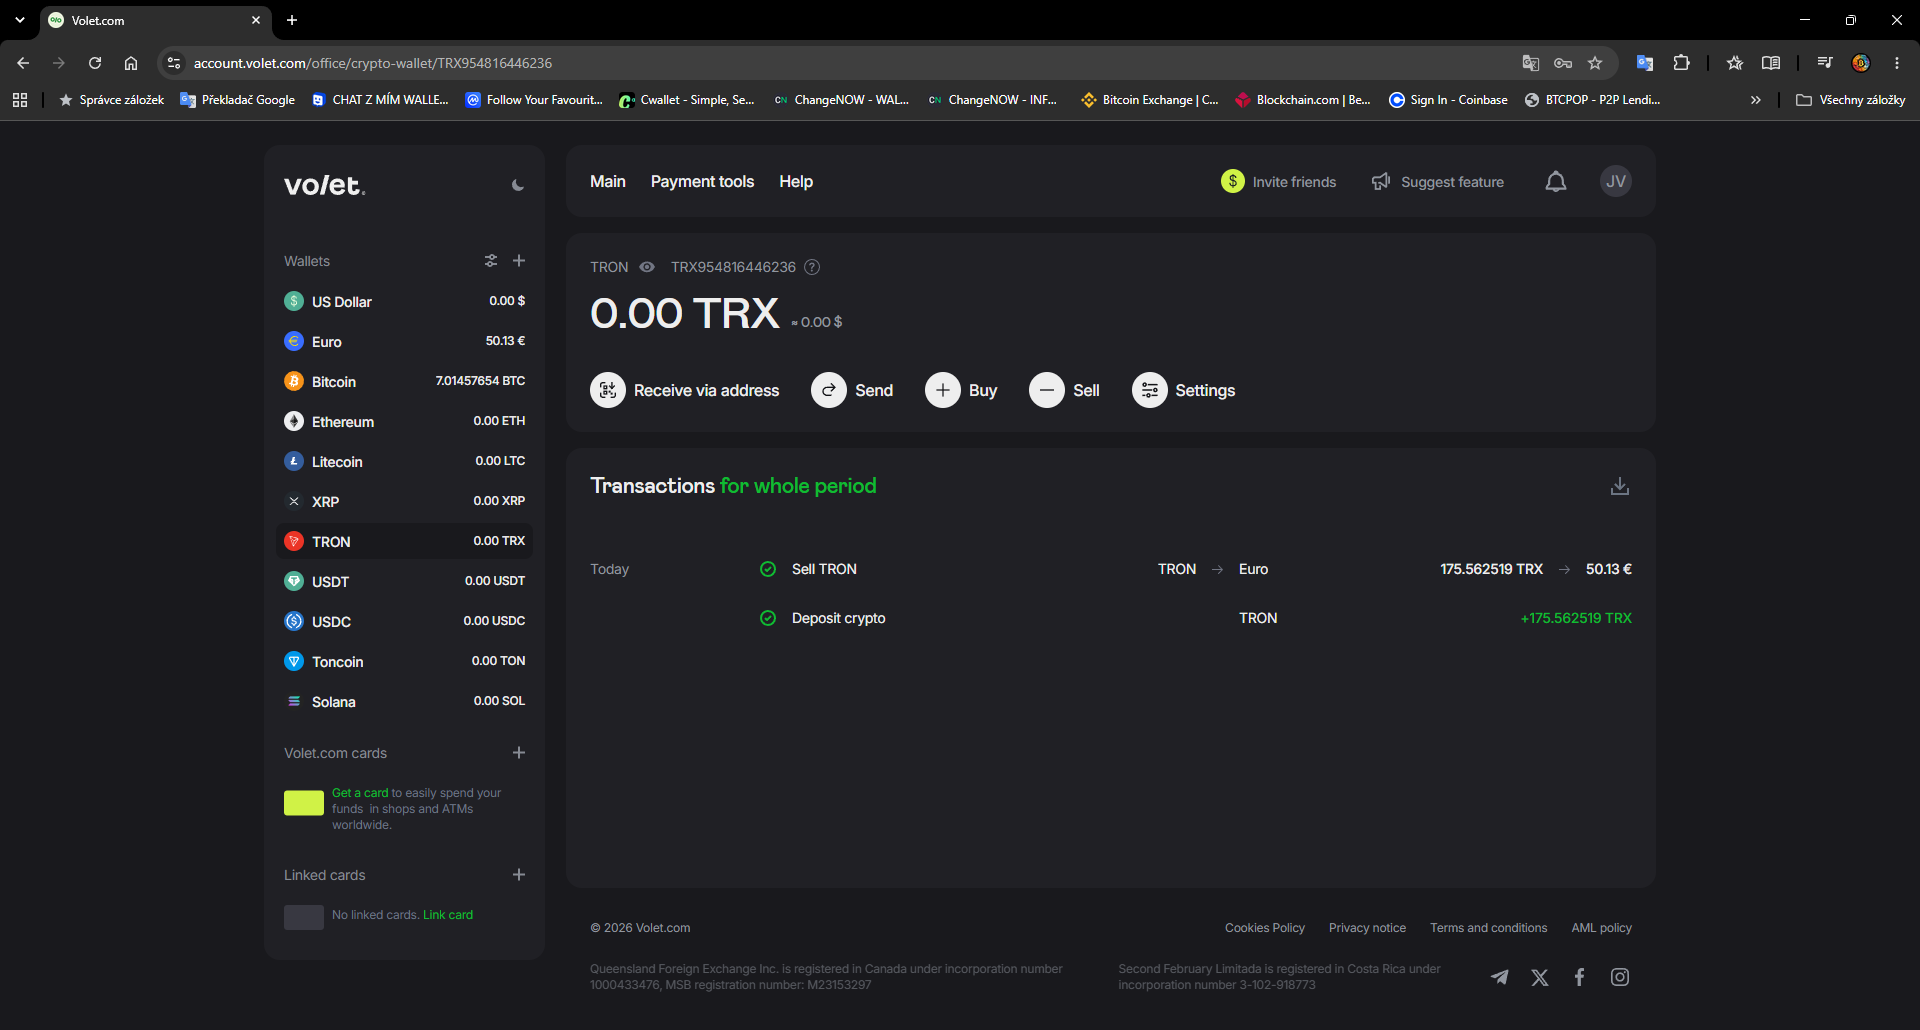The width and height of the screenshot is (1920, 1030).
Task: Open Sell TRON transaction row
Action: pyautogui.click(x=1110, y=569)
